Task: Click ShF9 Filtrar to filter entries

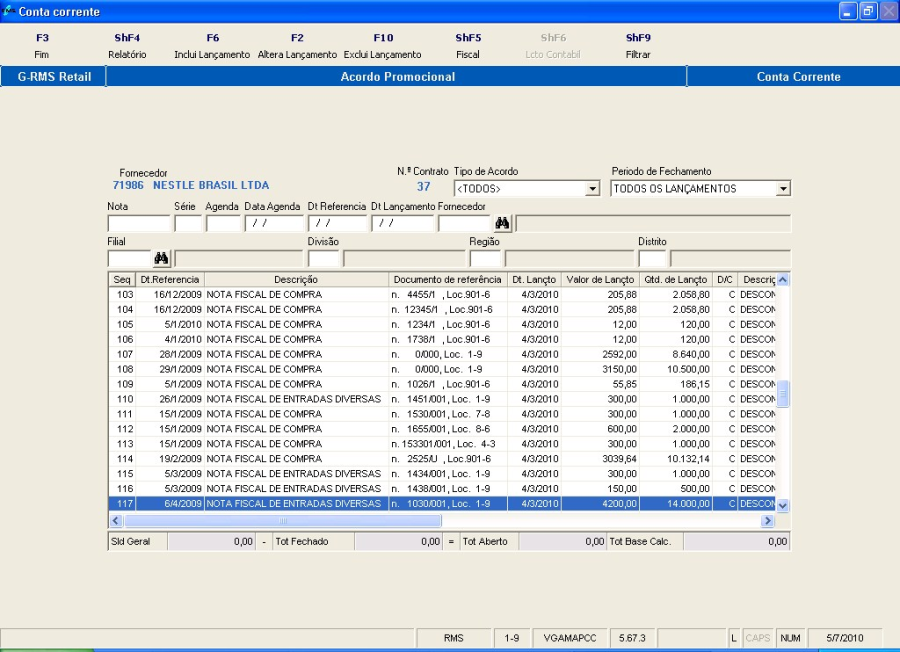Action: click(638, 46)
